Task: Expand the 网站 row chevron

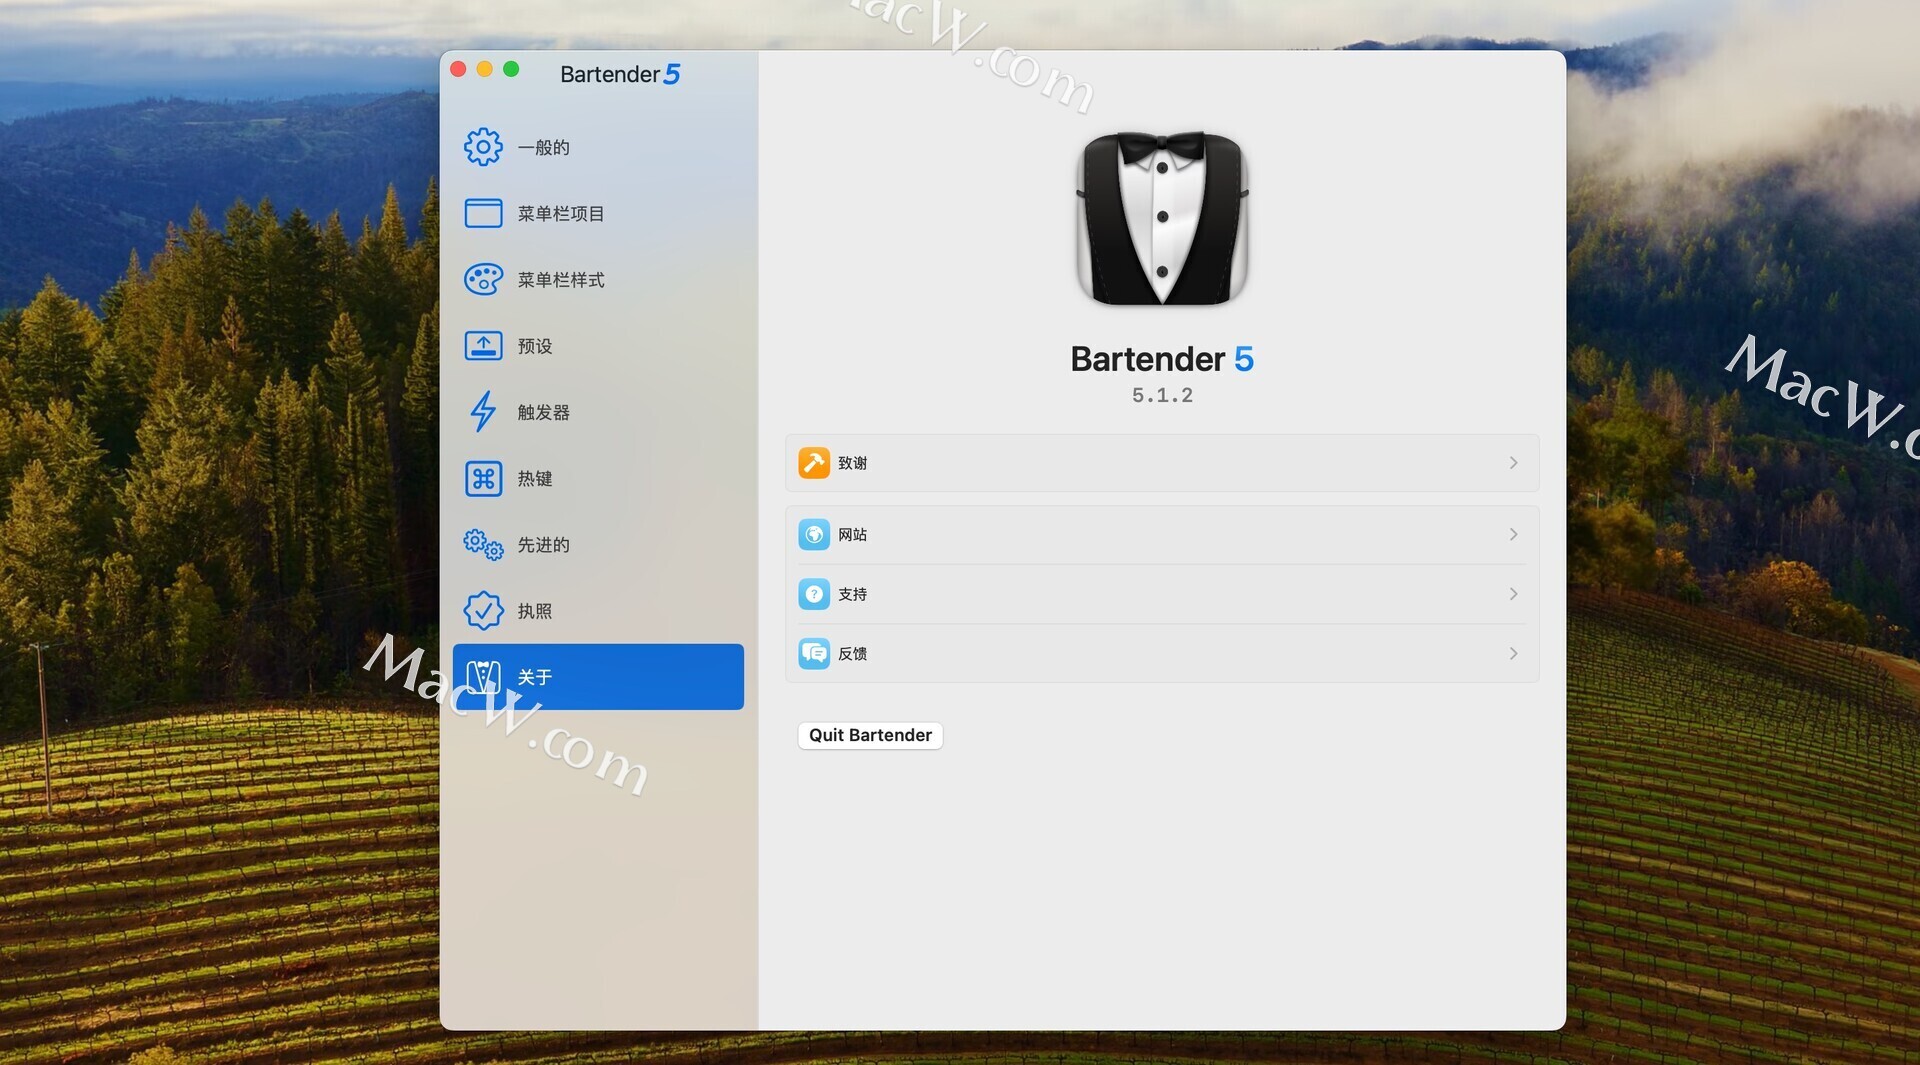Action: pos(1513,535)
